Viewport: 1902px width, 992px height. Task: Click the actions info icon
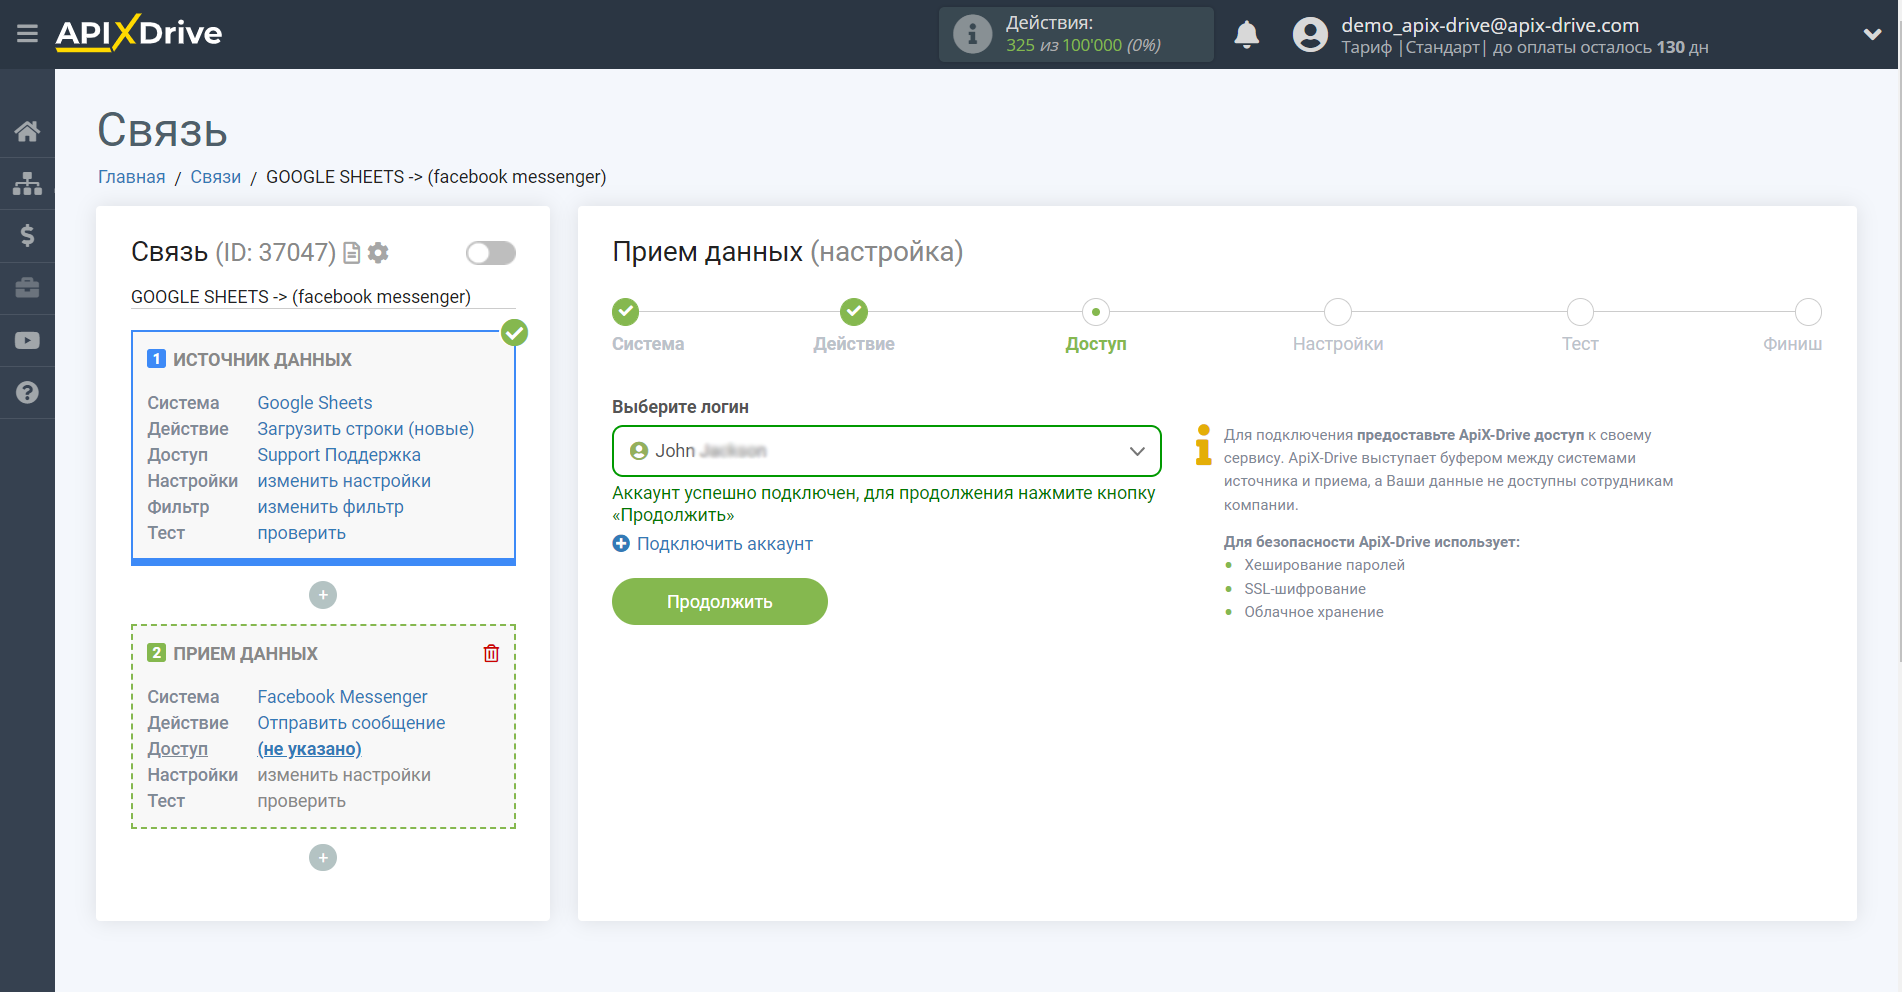pyautogui.click(x=972, y=34)
